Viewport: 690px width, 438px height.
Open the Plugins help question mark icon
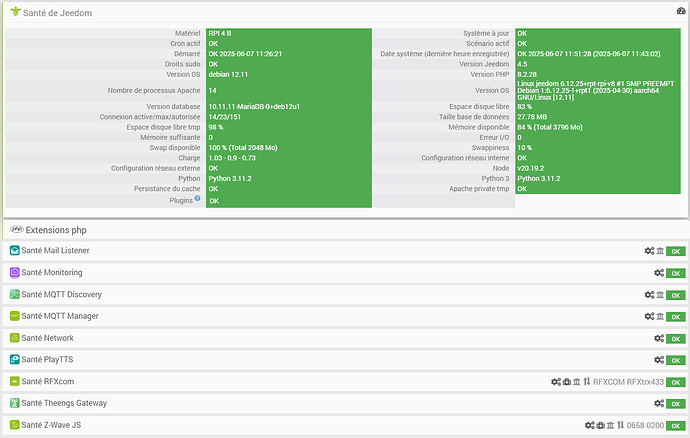coord(198,198)
